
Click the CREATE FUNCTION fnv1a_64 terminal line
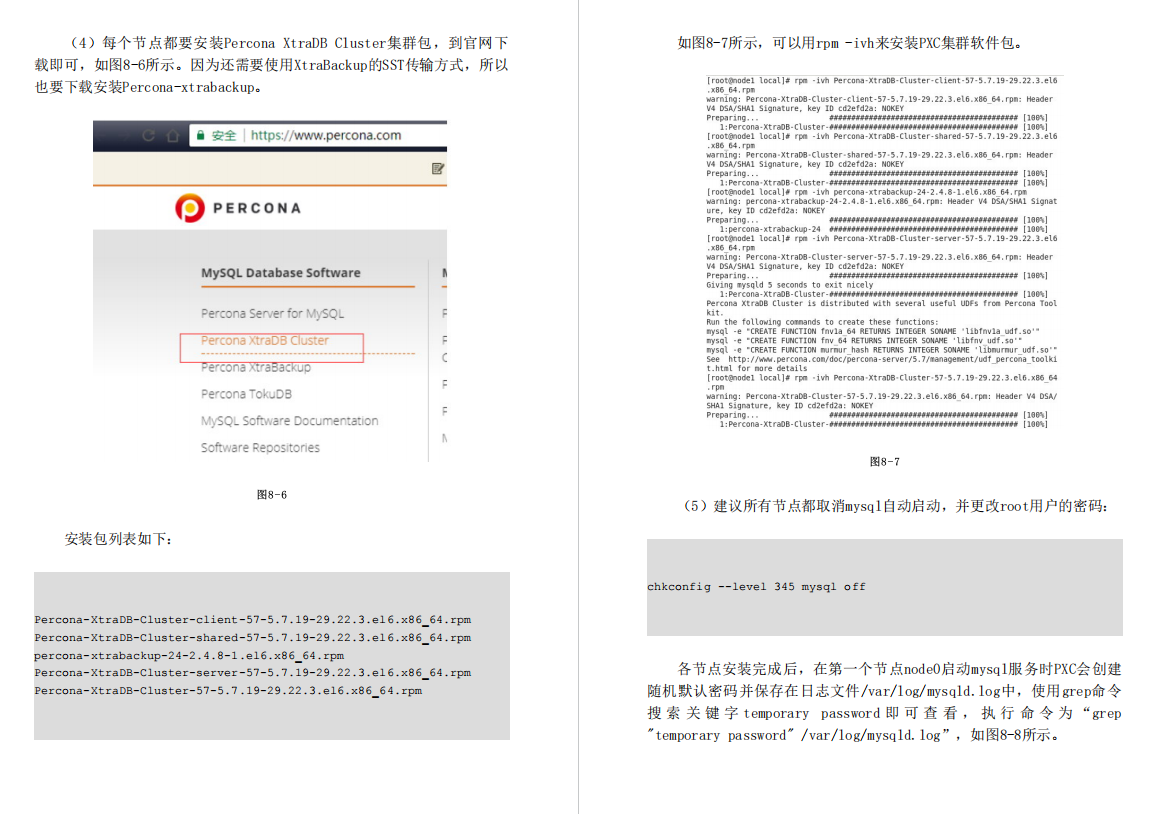[x=873, y=331]
